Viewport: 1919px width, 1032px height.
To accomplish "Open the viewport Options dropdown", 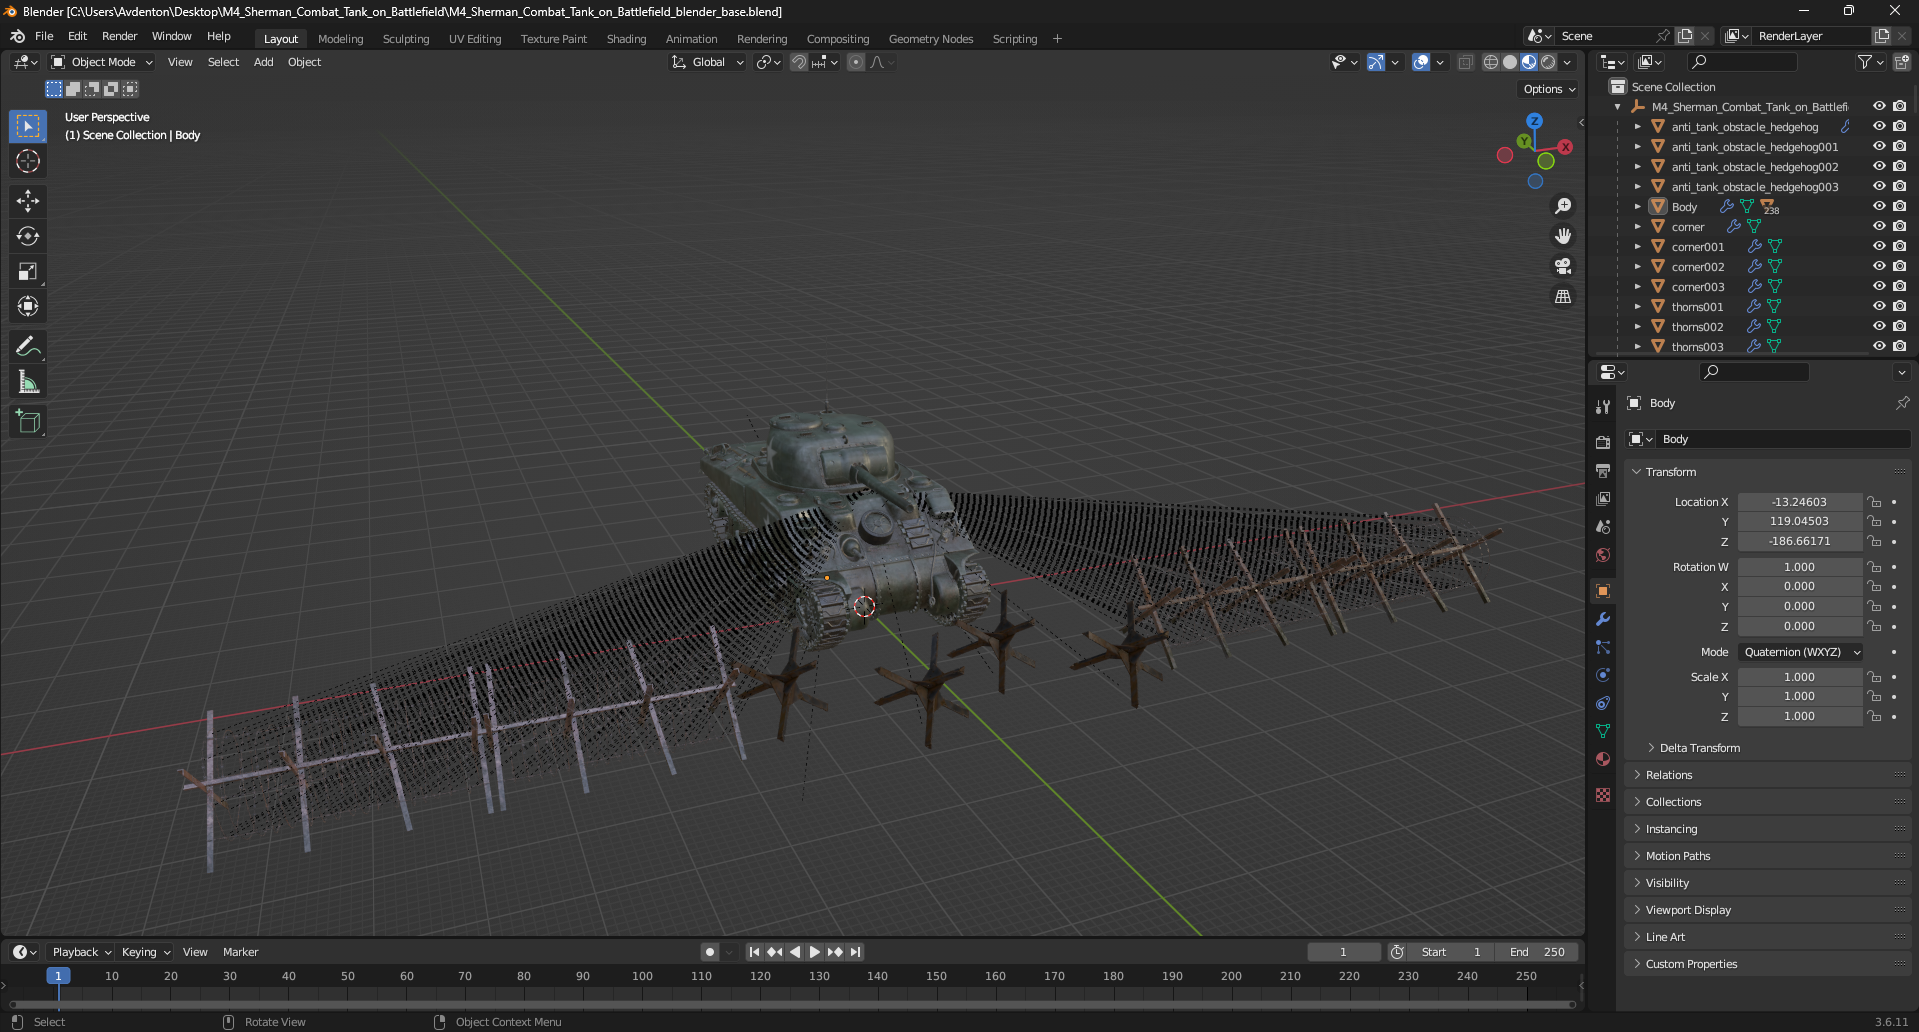I will 1549,89.
